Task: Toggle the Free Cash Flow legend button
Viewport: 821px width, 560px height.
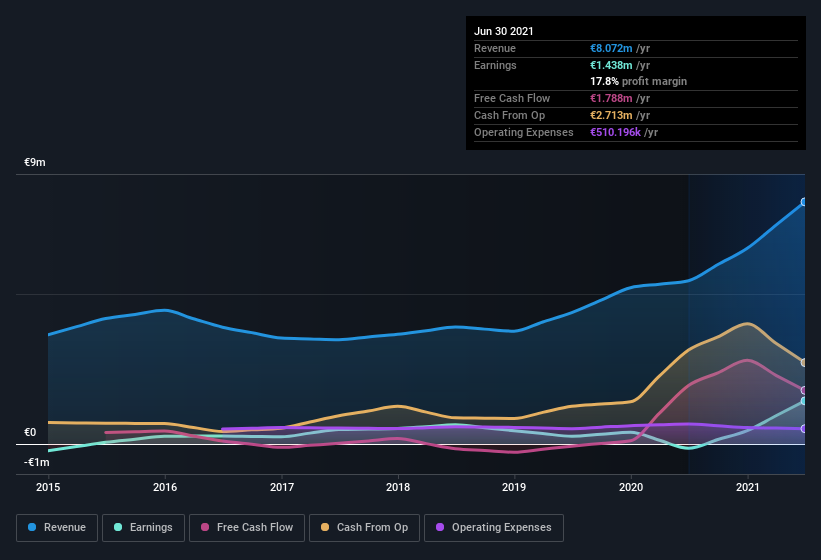Action: pos(247,528)
